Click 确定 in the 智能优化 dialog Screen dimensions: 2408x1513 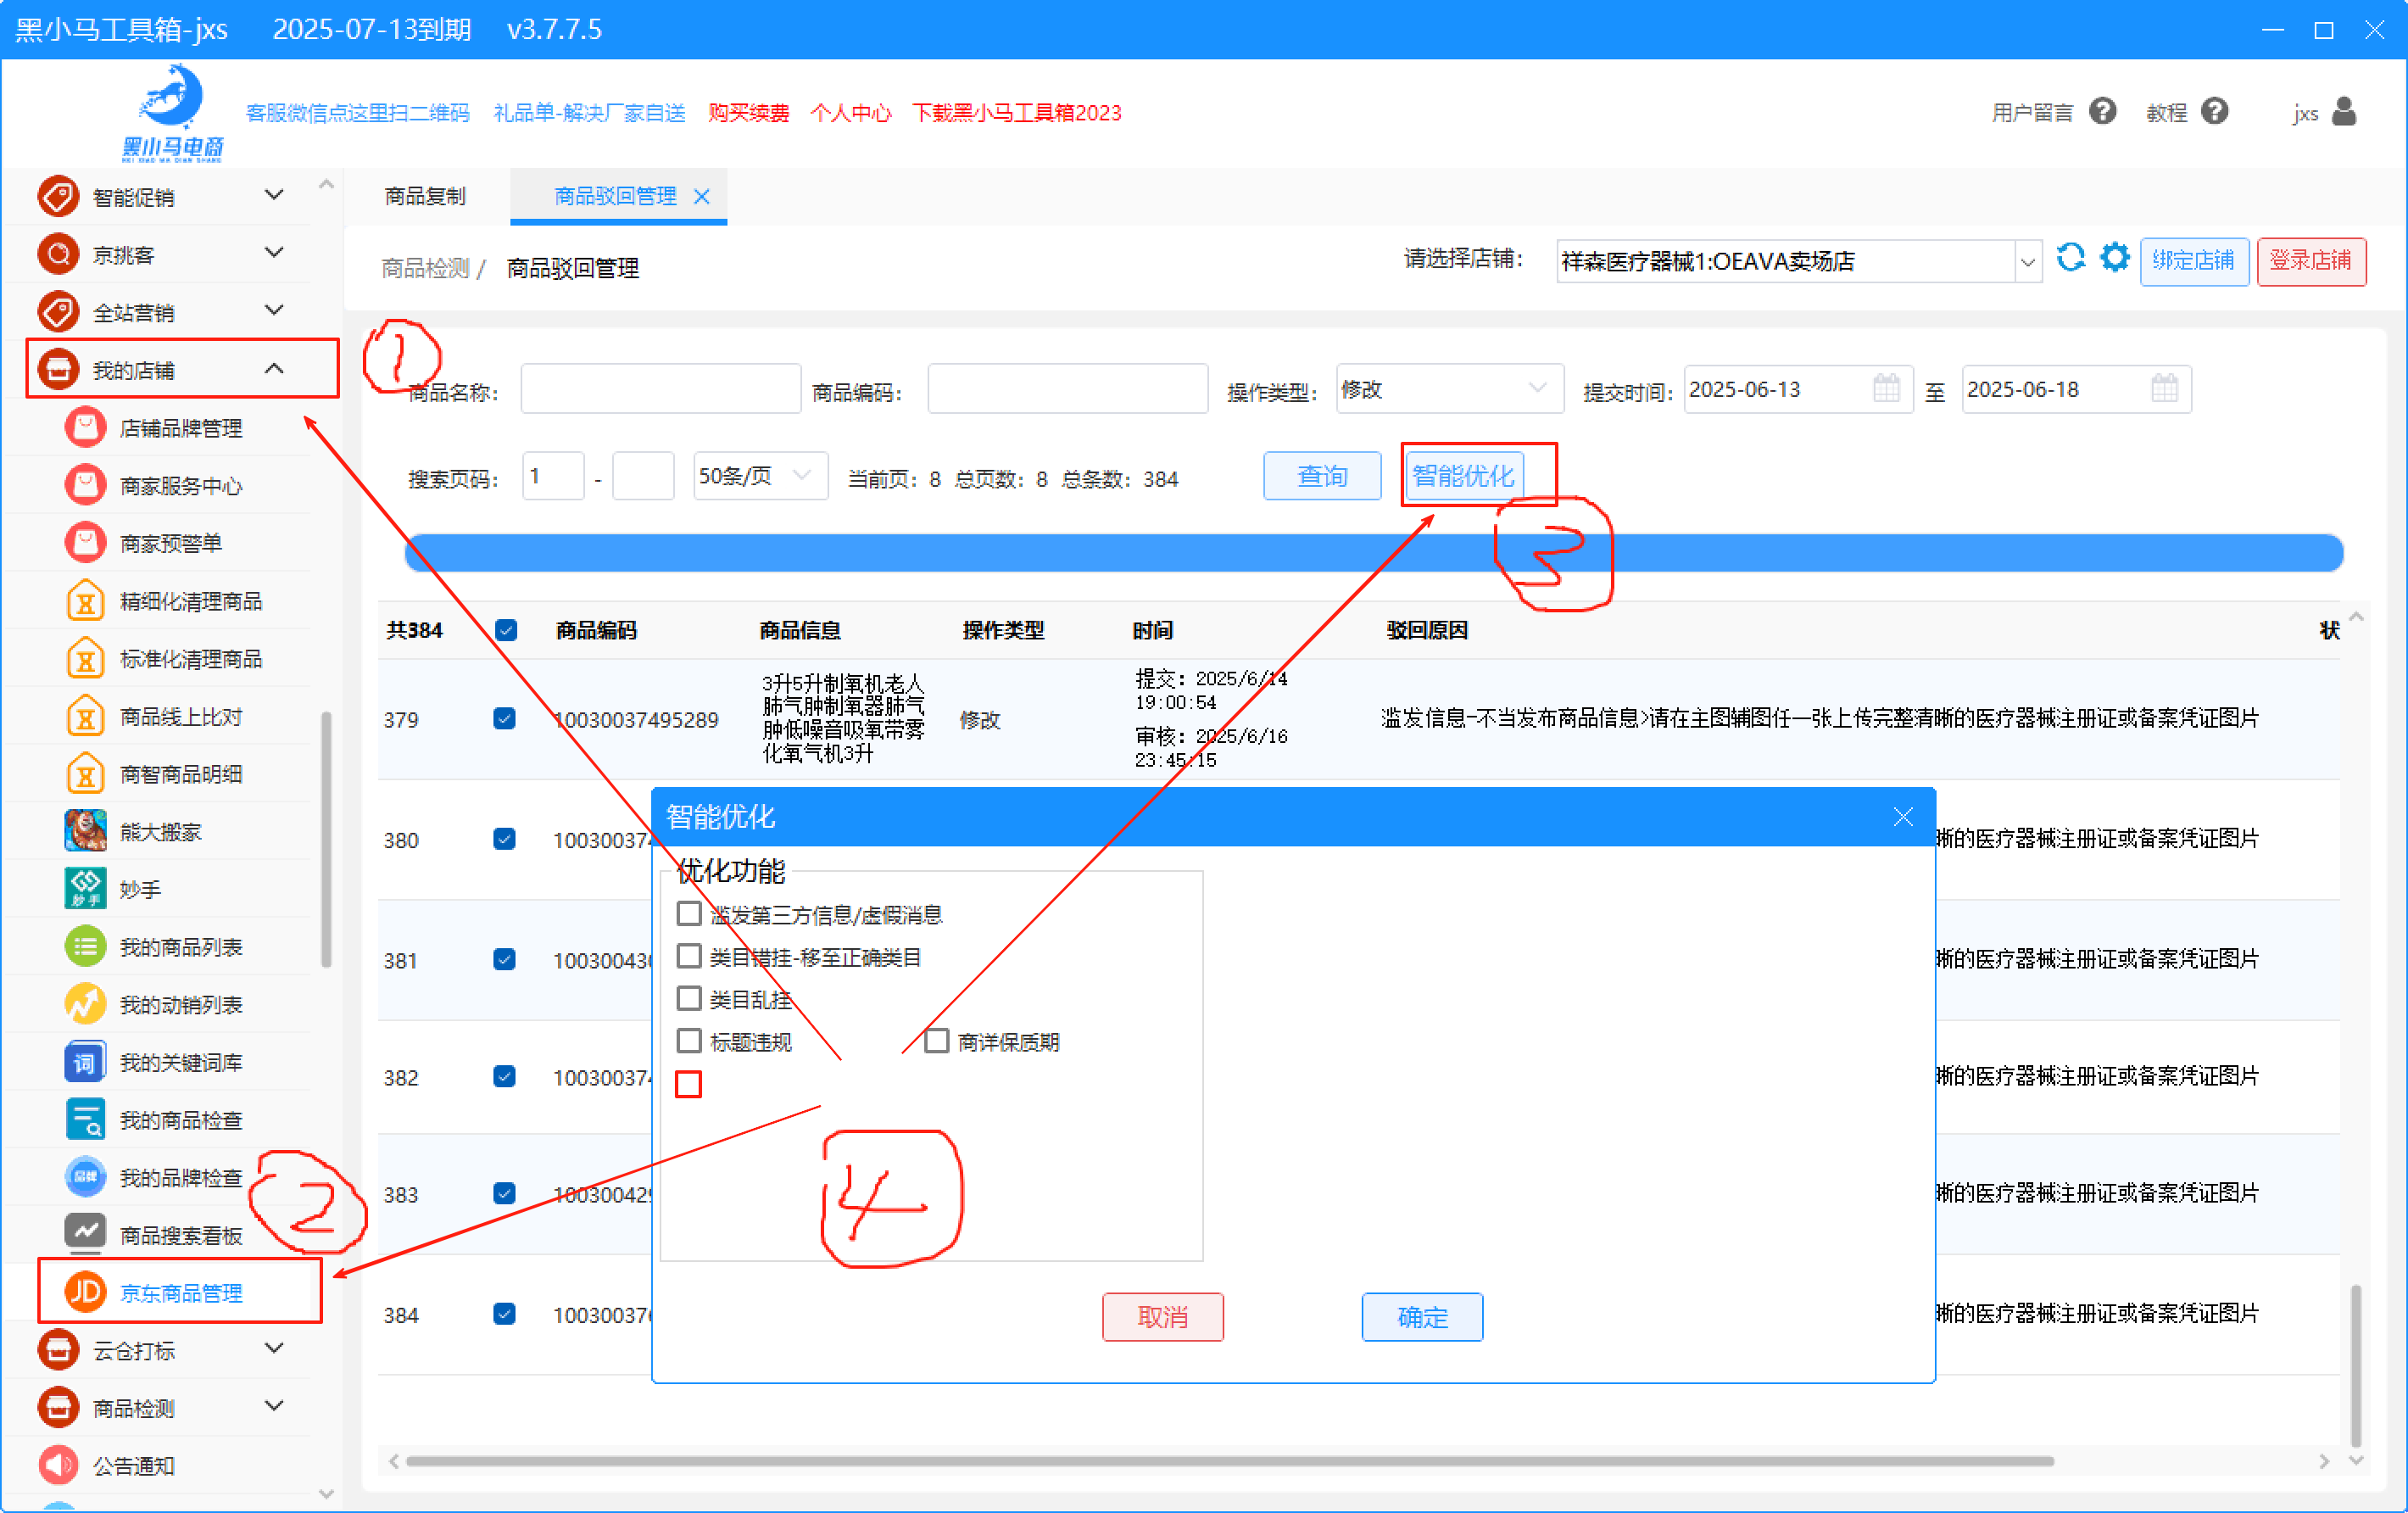tap(1422, 1317)
